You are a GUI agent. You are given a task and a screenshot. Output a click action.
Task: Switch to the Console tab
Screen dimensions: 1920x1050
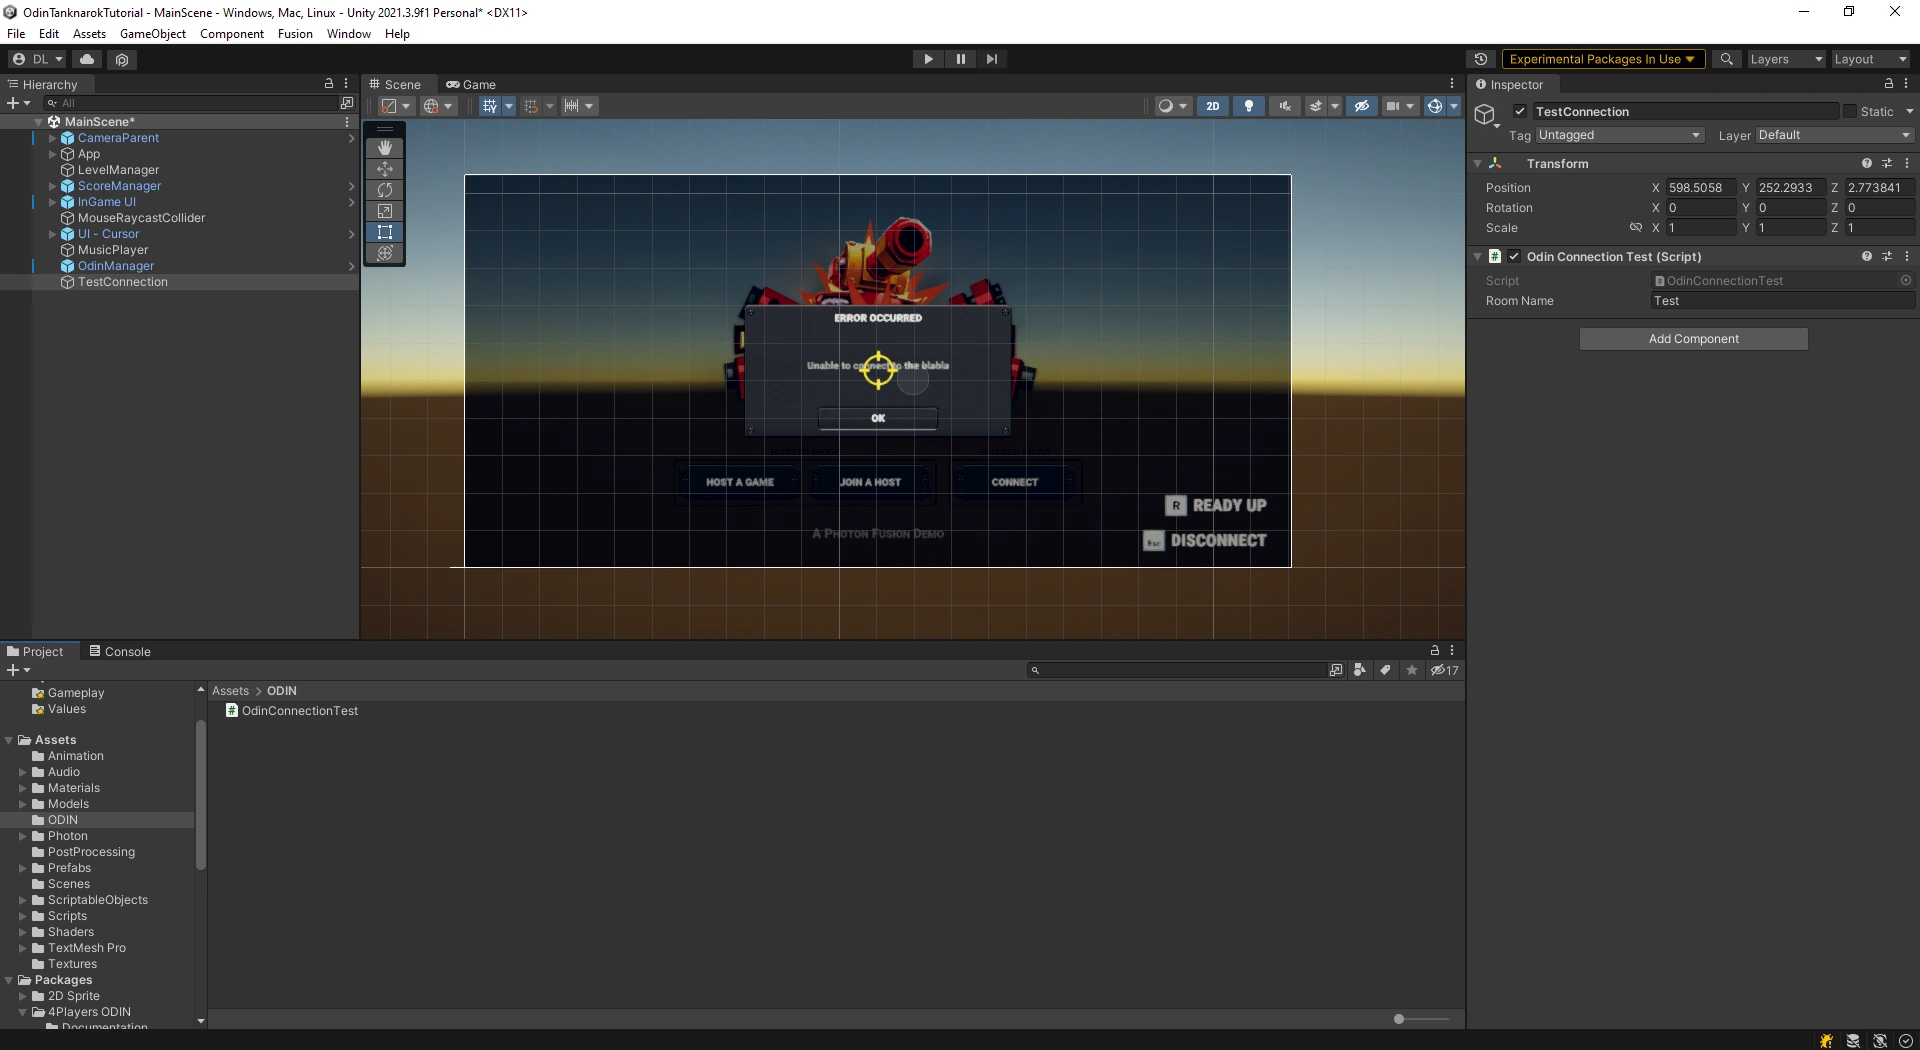click(x=120, y=651)
